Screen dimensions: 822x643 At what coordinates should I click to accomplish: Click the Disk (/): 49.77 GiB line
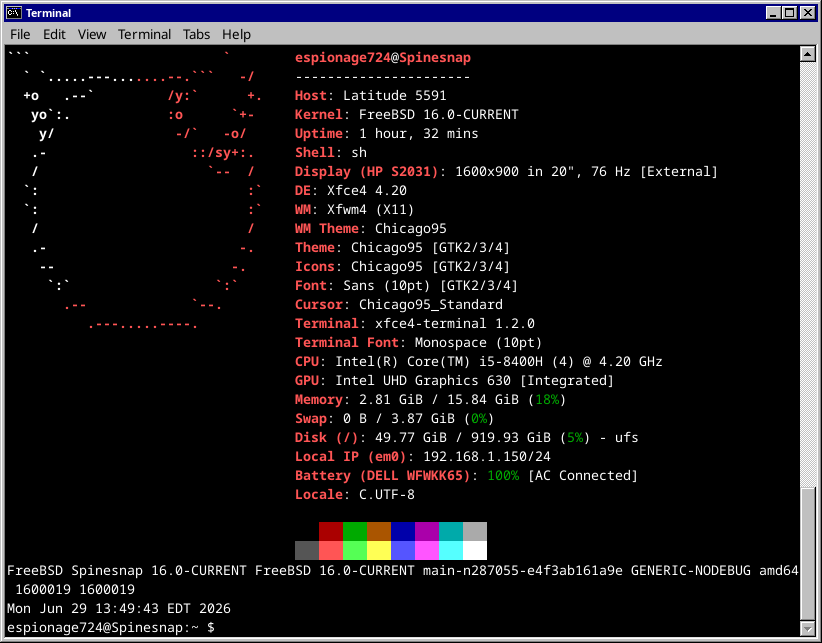pos(467,438)
